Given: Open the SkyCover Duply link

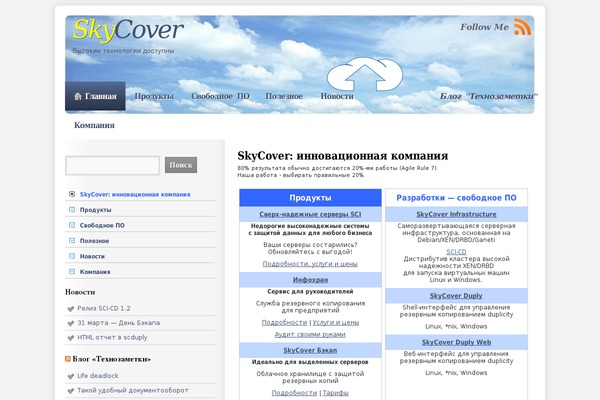Looking at the screenshot, I should click(456, 296).
